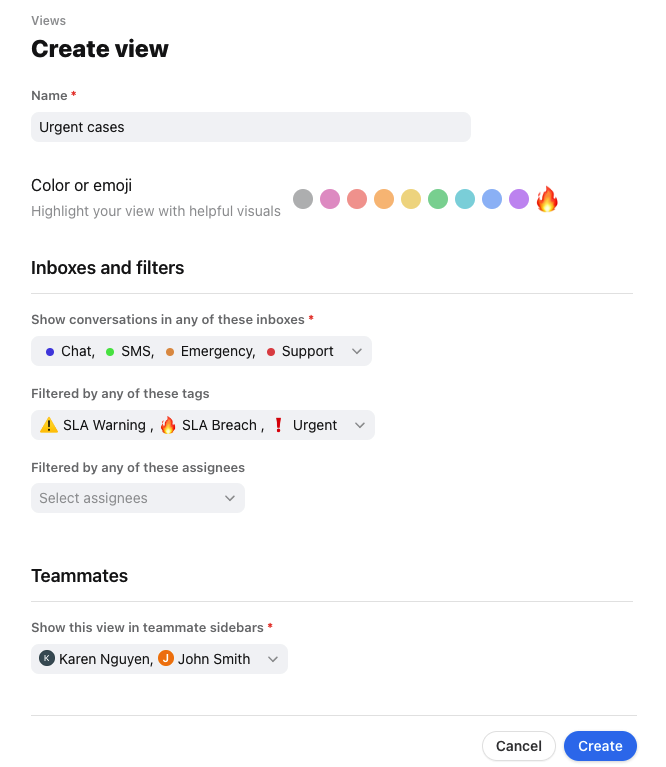Viewport: 666px width, 767px height.
Task: Click the green SMS inbox dot
Action: tap(110, 352)
